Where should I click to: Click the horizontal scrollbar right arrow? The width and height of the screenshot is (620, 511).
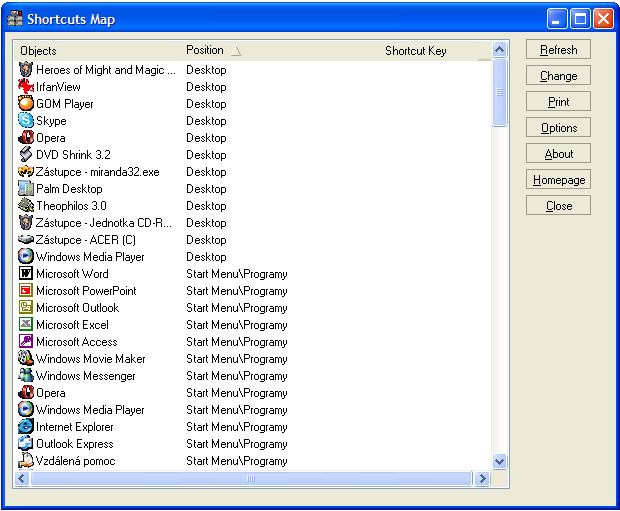482,479
